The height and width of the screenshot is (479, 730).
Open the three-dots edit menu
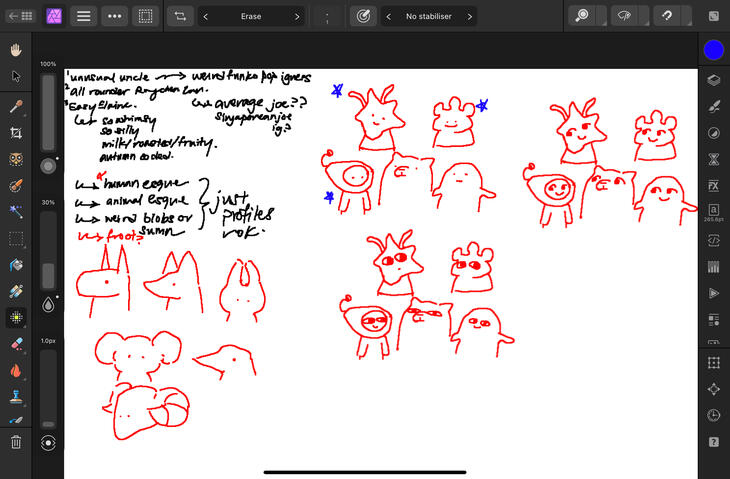(114, 16)
